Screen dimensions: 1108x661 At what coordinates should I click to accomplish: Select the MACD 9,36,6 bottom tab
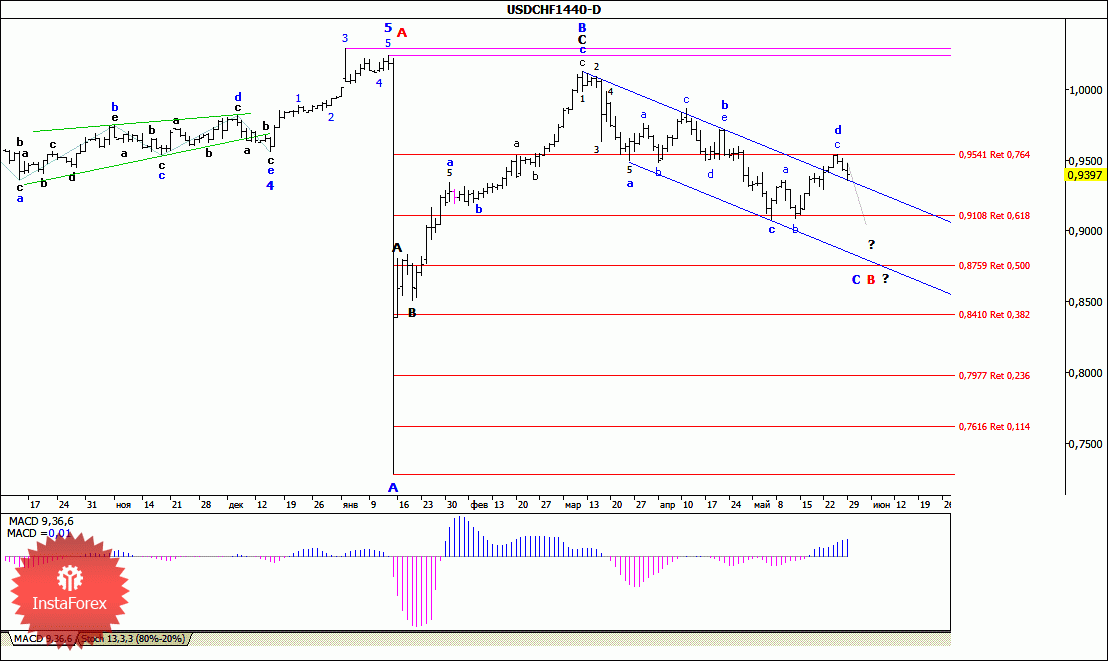43,638
